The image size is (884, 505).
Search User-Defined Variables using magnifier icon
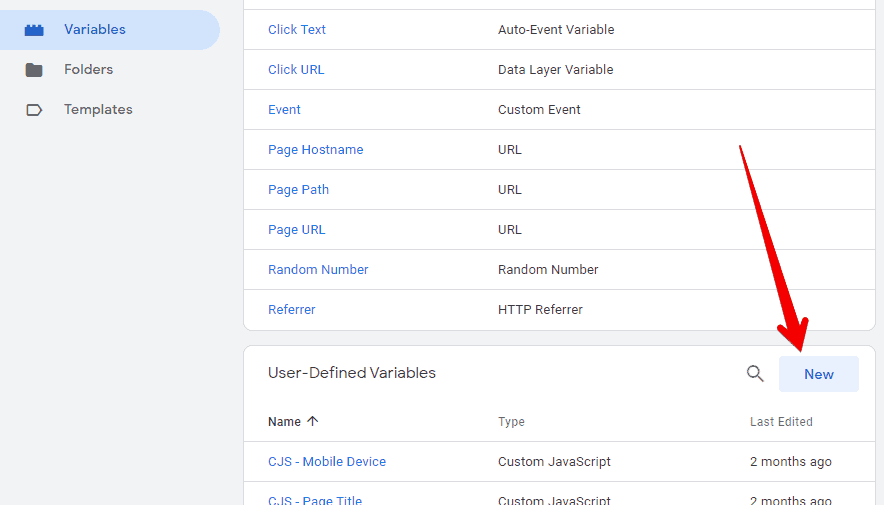[x=755, y=374]
